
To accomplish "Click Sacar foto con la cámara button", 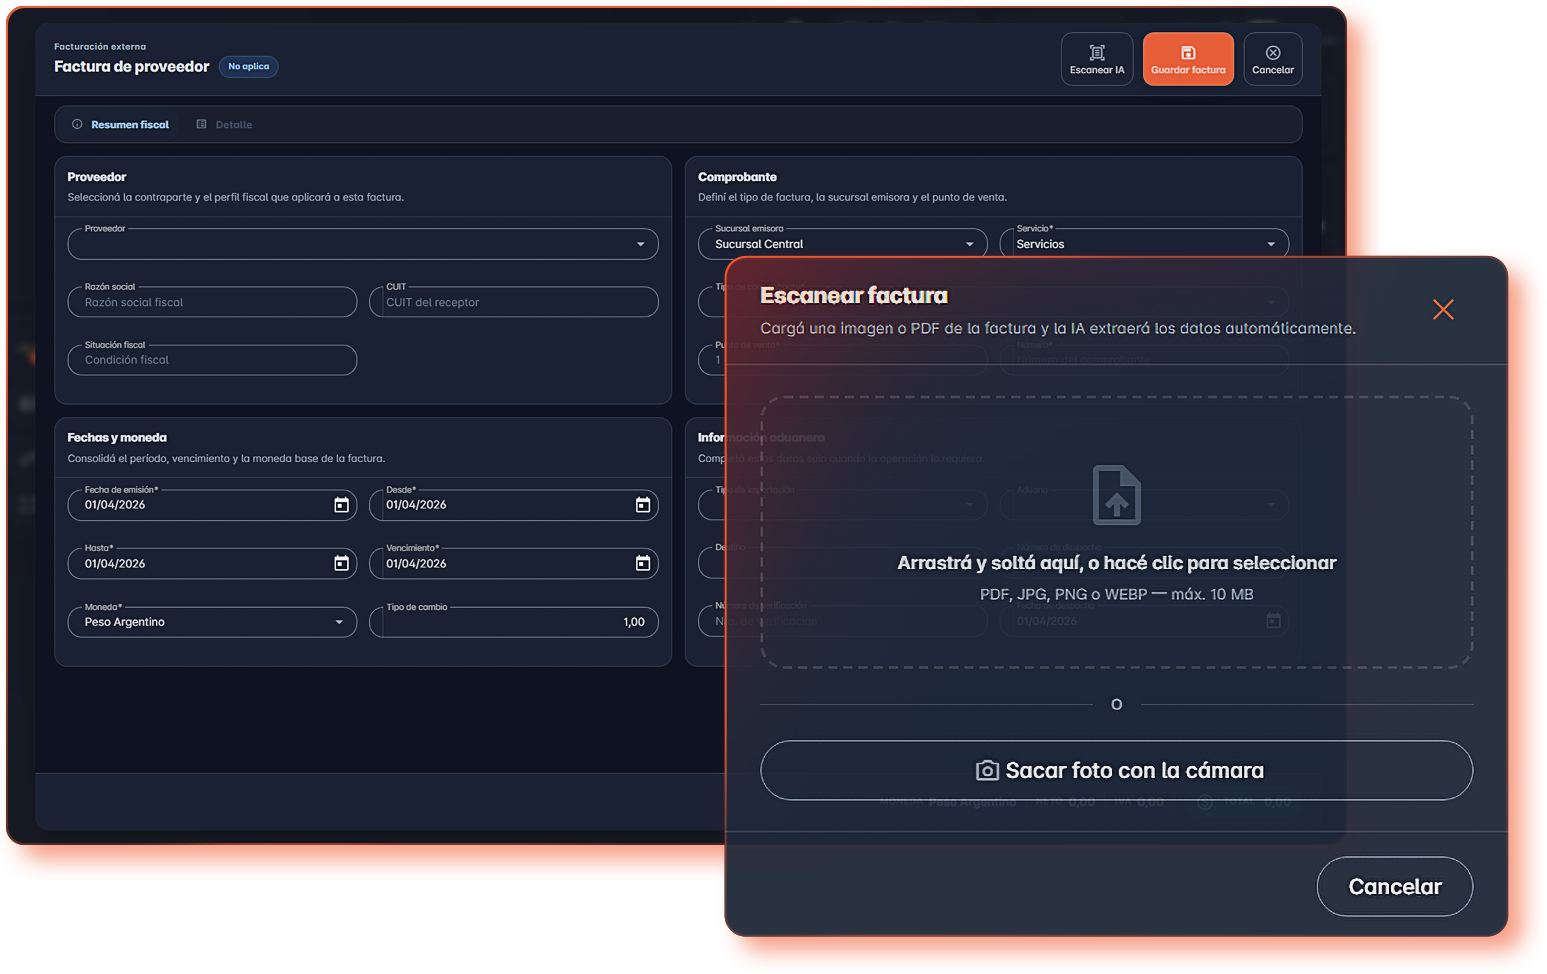I will point(1116,770).
